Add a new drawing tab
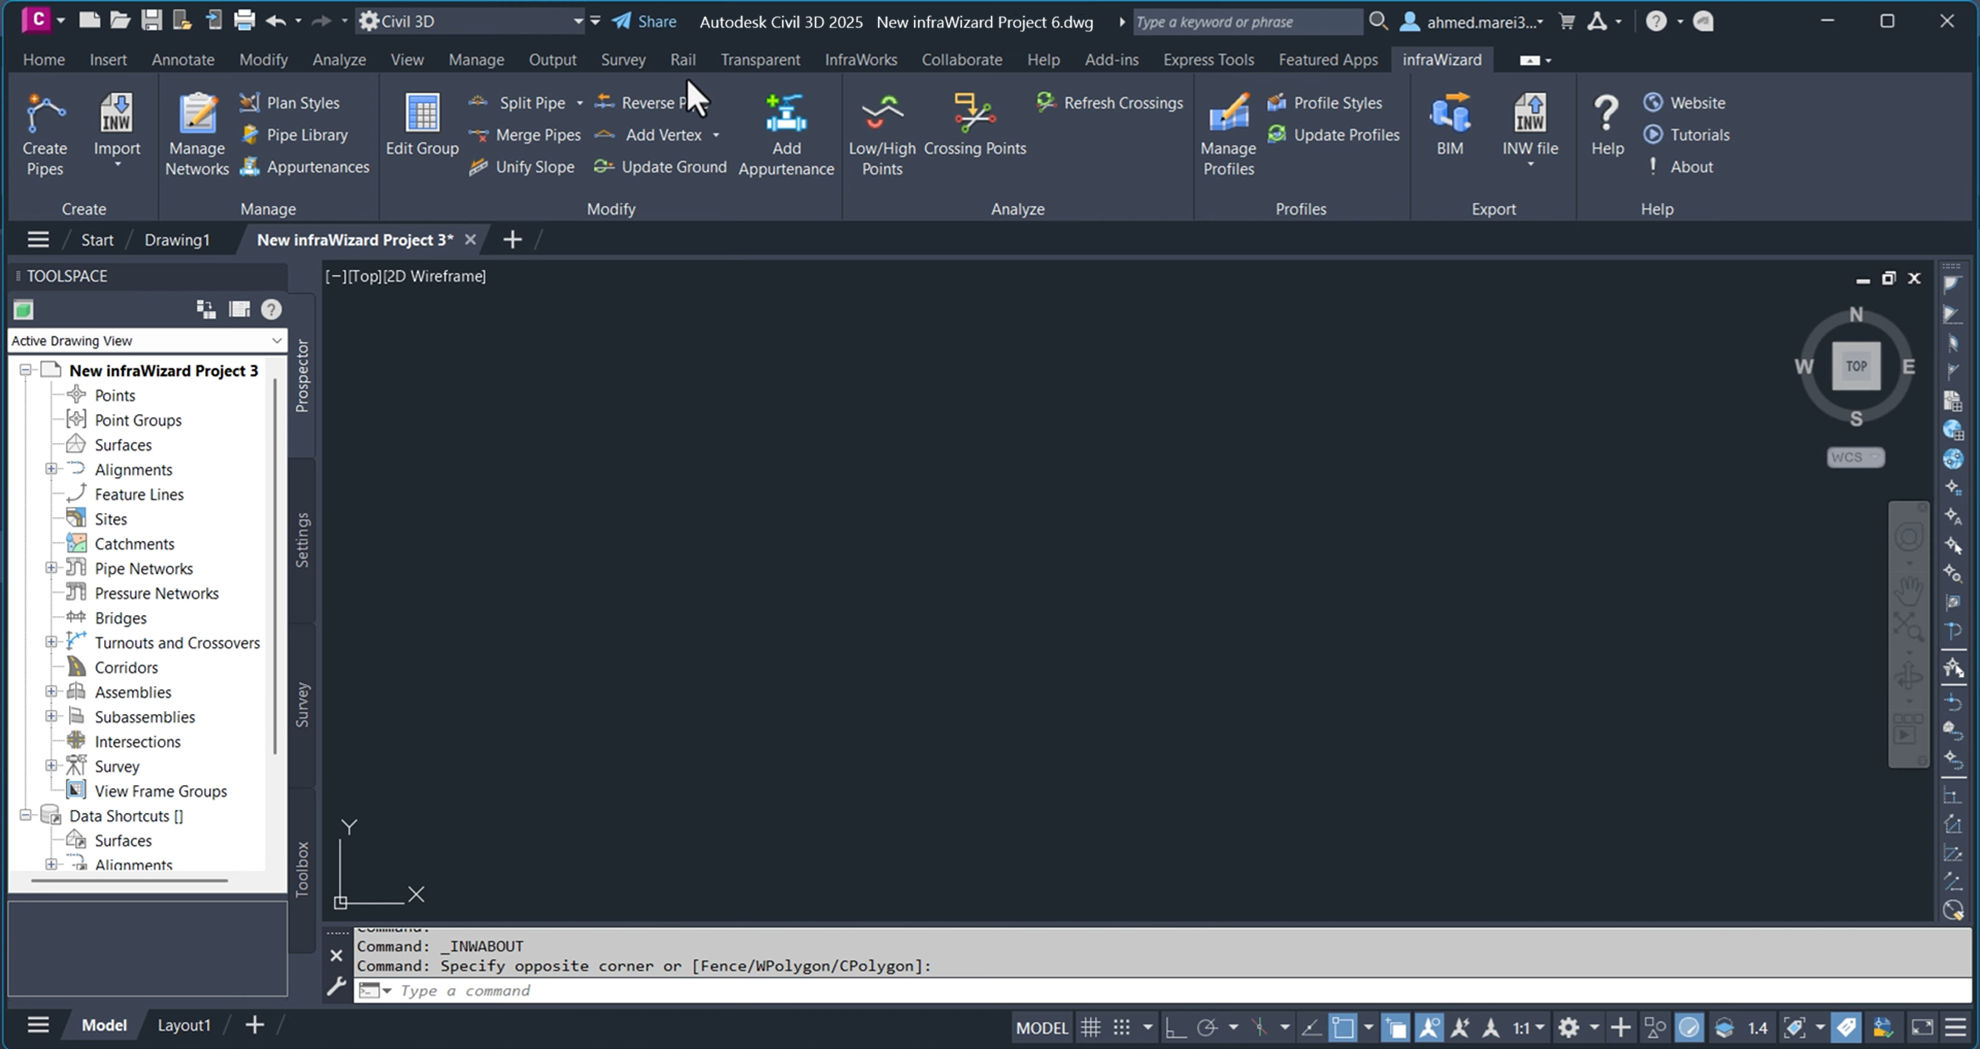1980x1049 pixels. click(512, 239)
